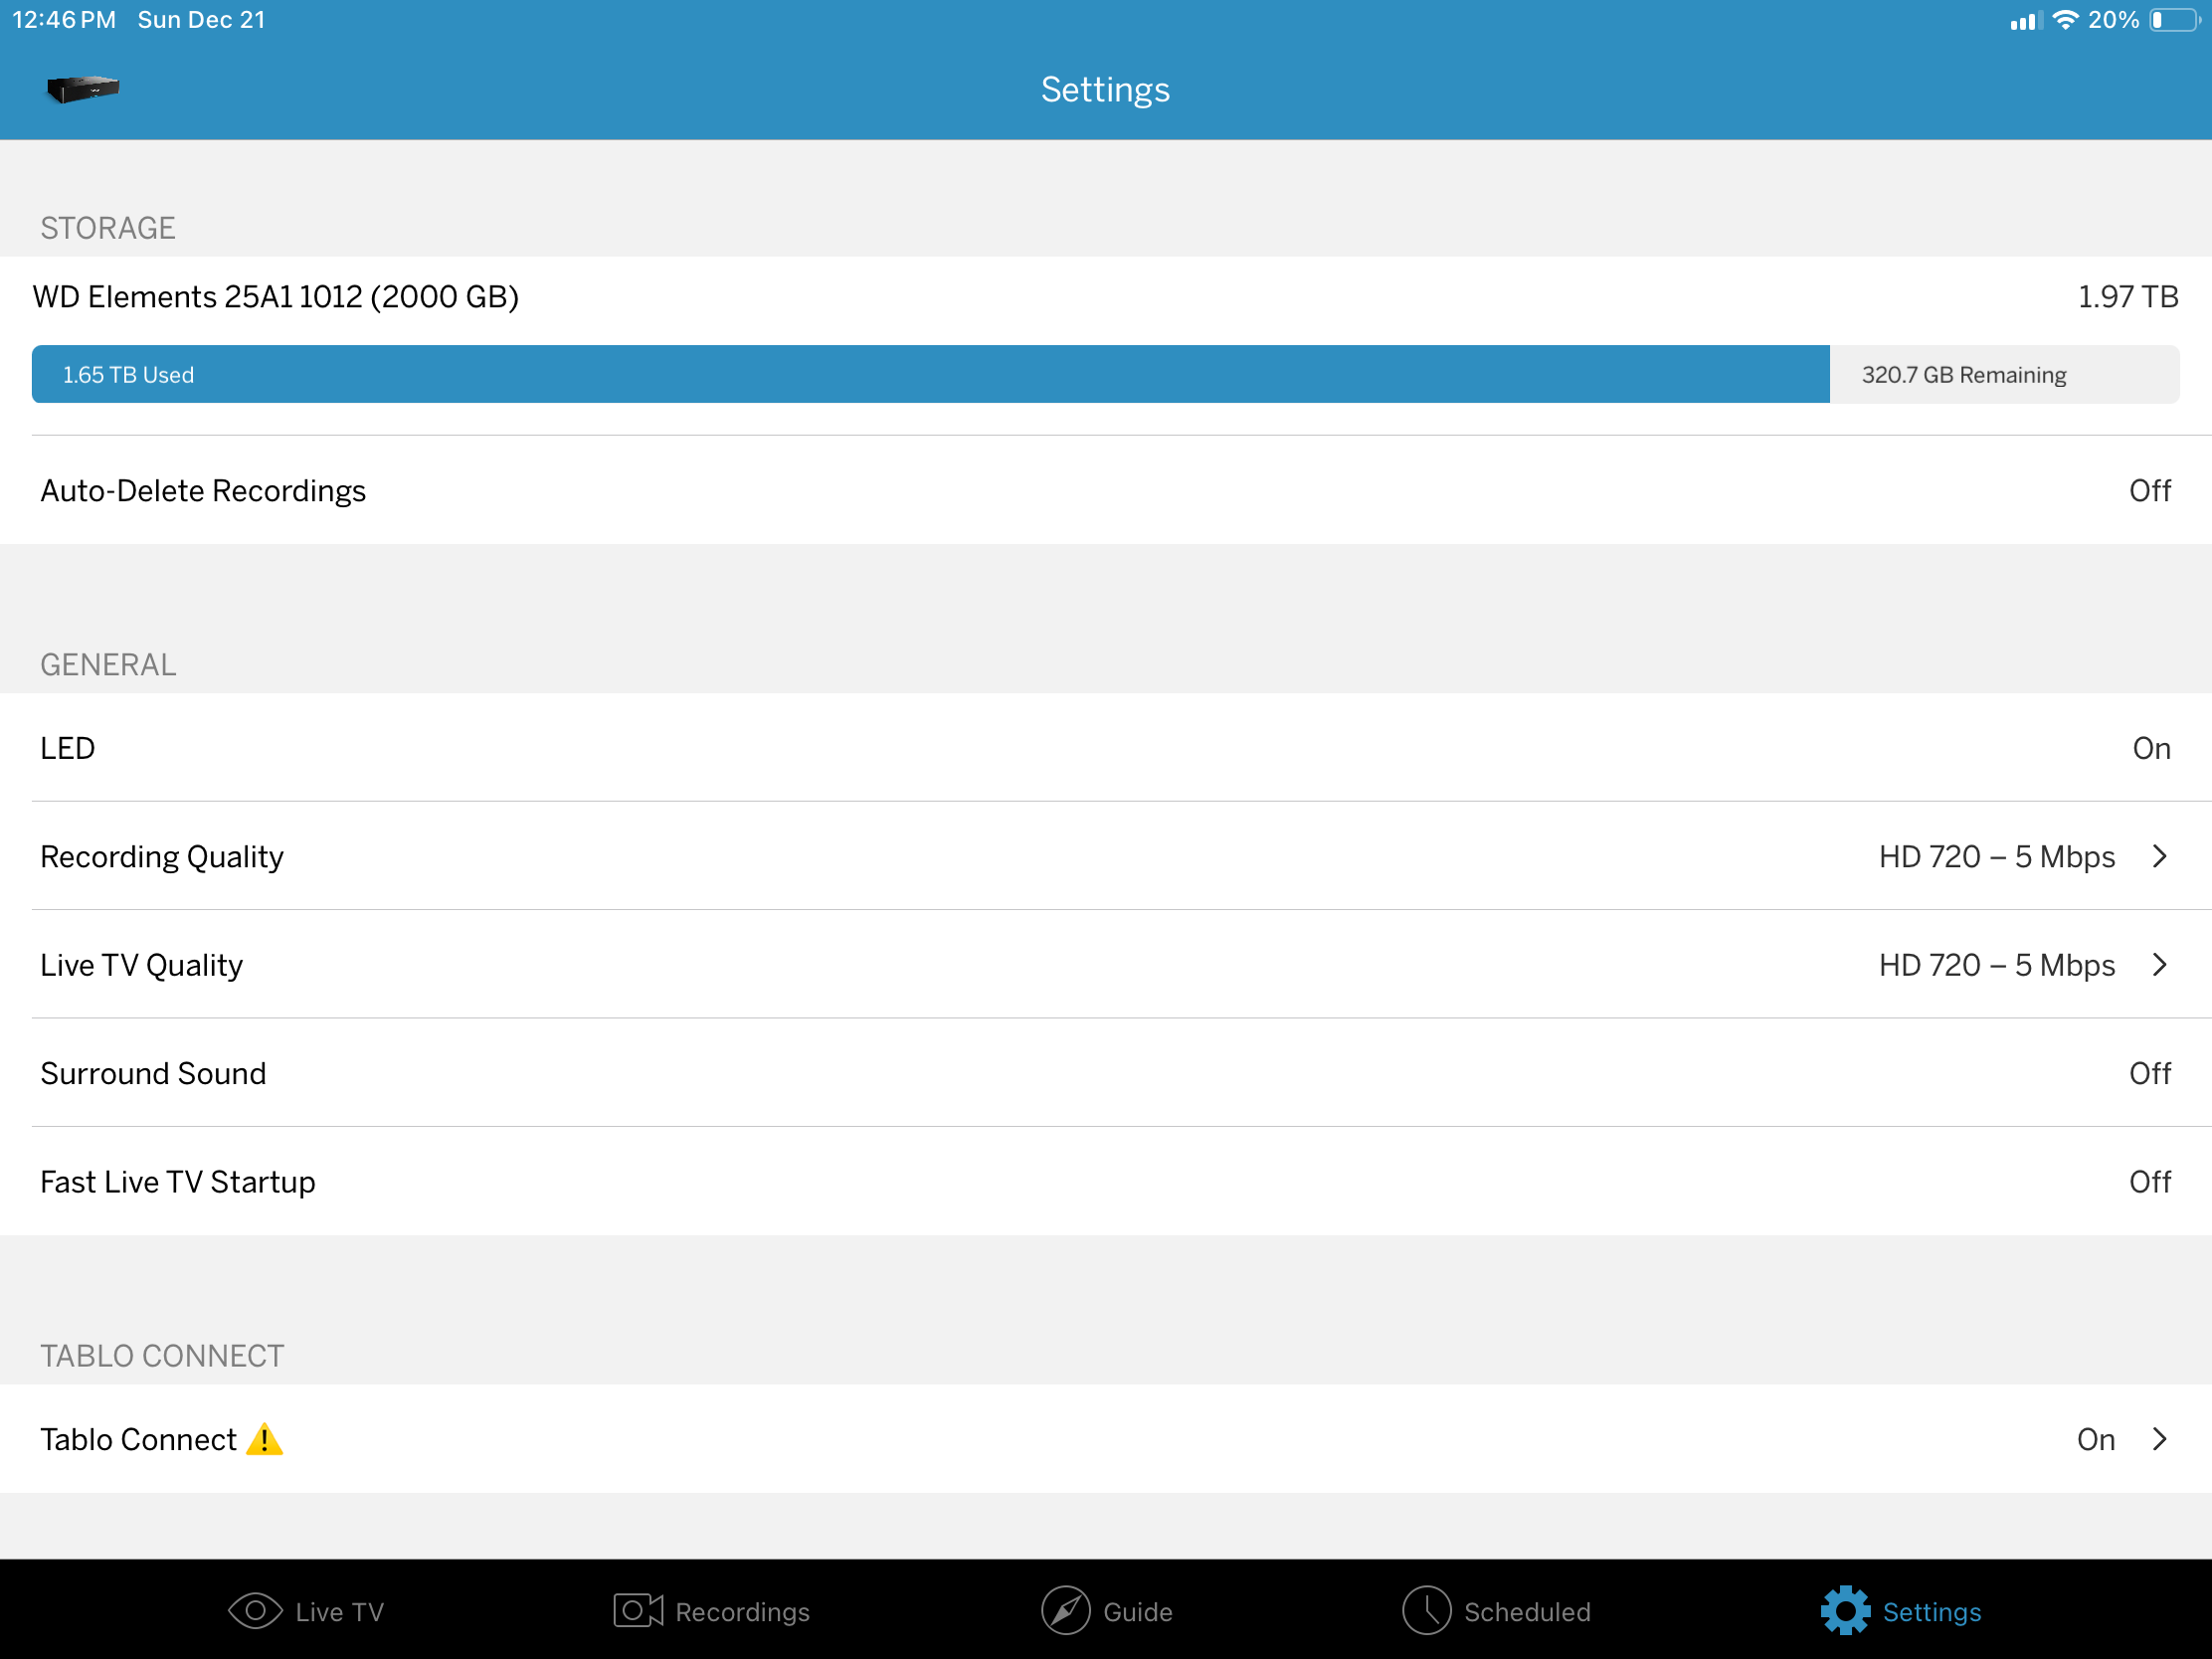Image resolution: width=2212 pixels, height=1659 pixels.
Task: Toggle Surround Sound off value
Action: tap(2149, 1074)
